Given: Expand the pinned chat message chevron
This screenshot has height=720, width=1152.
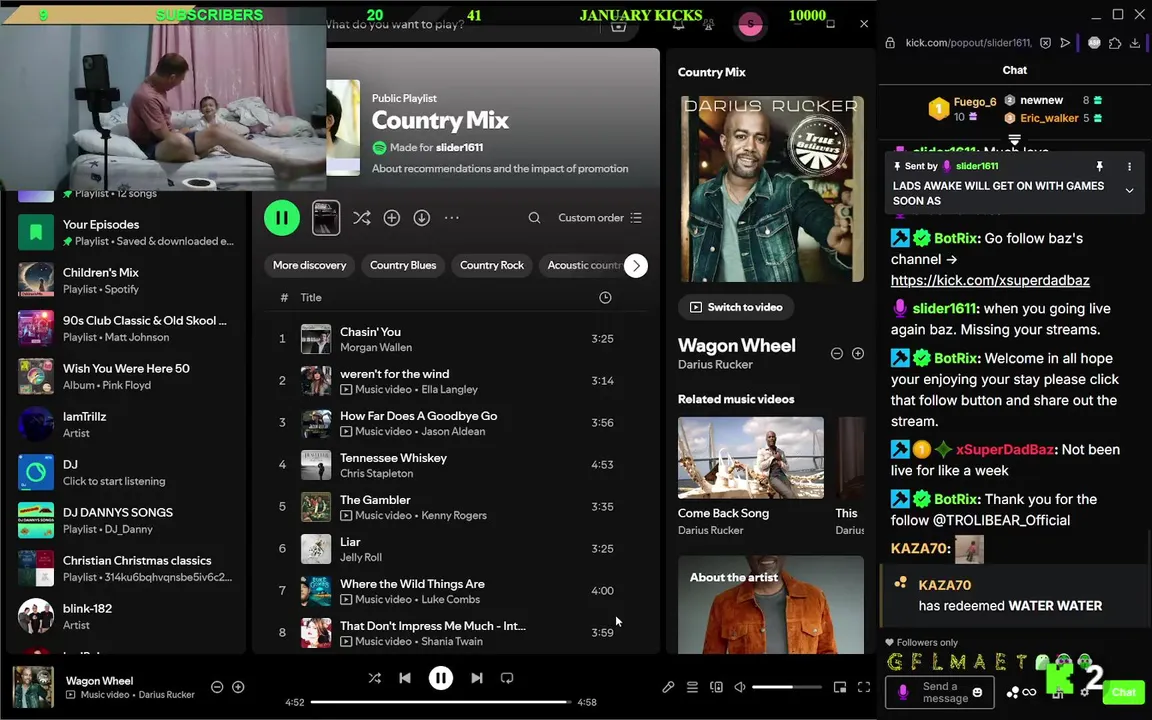Looking at the screenshot, I should [x=1129, y=190].
